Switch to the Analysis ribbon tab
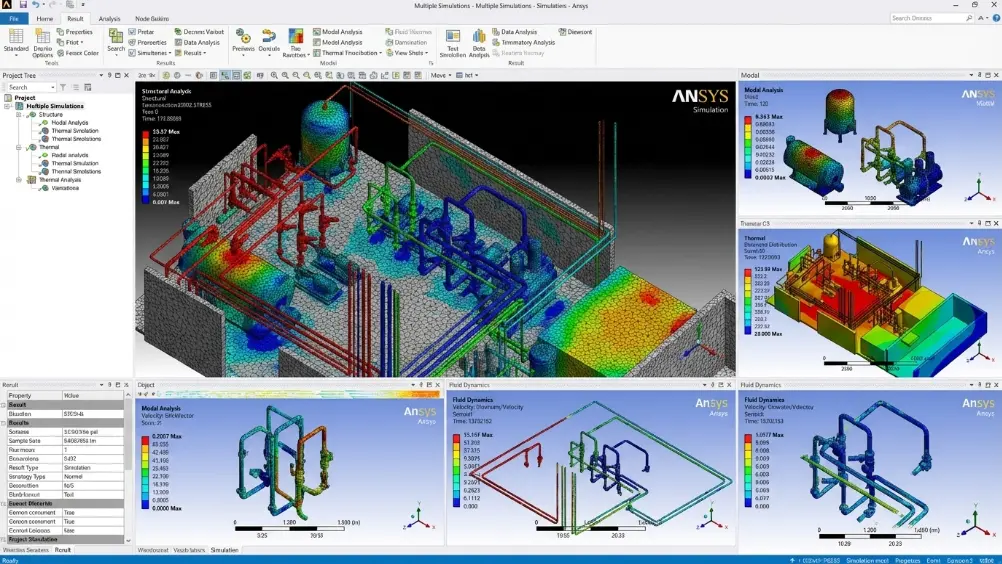Screen dimensions: 1002x564 109,19
